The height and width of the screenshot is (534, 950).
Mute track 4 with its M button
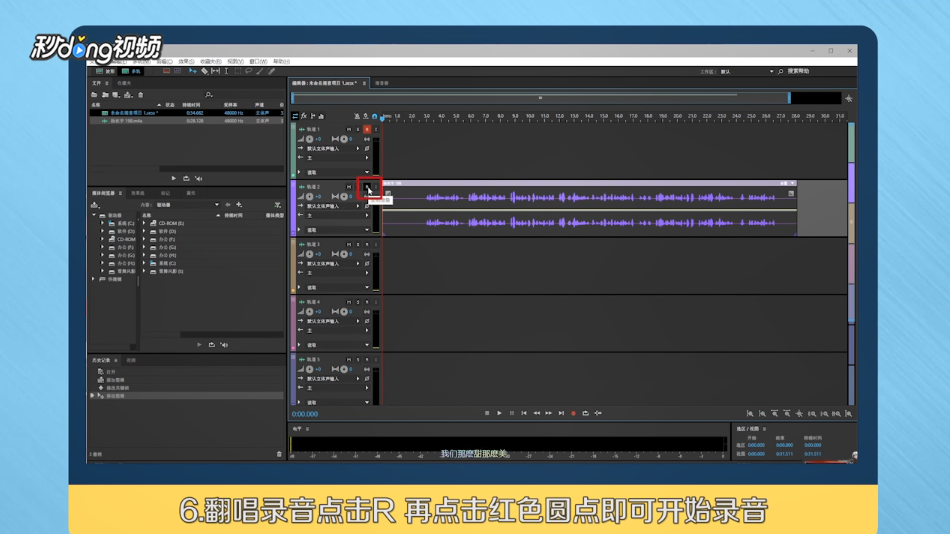[349, 302]
